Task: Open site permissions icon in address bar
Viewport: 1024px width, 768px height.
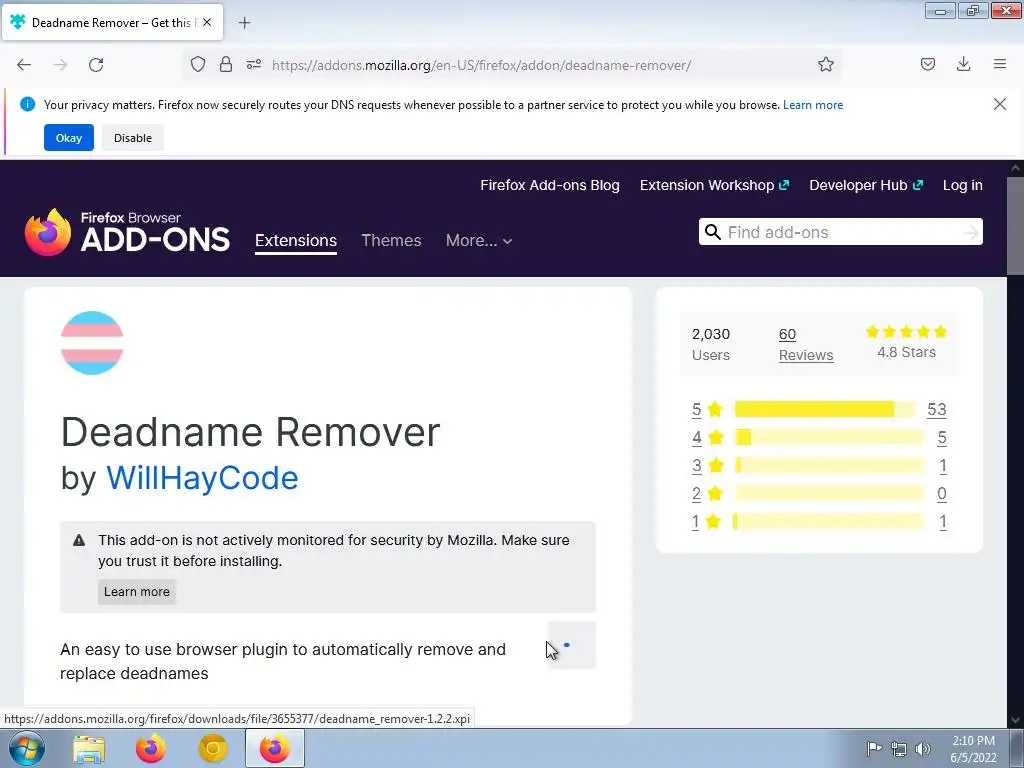Action: [254, 64]
